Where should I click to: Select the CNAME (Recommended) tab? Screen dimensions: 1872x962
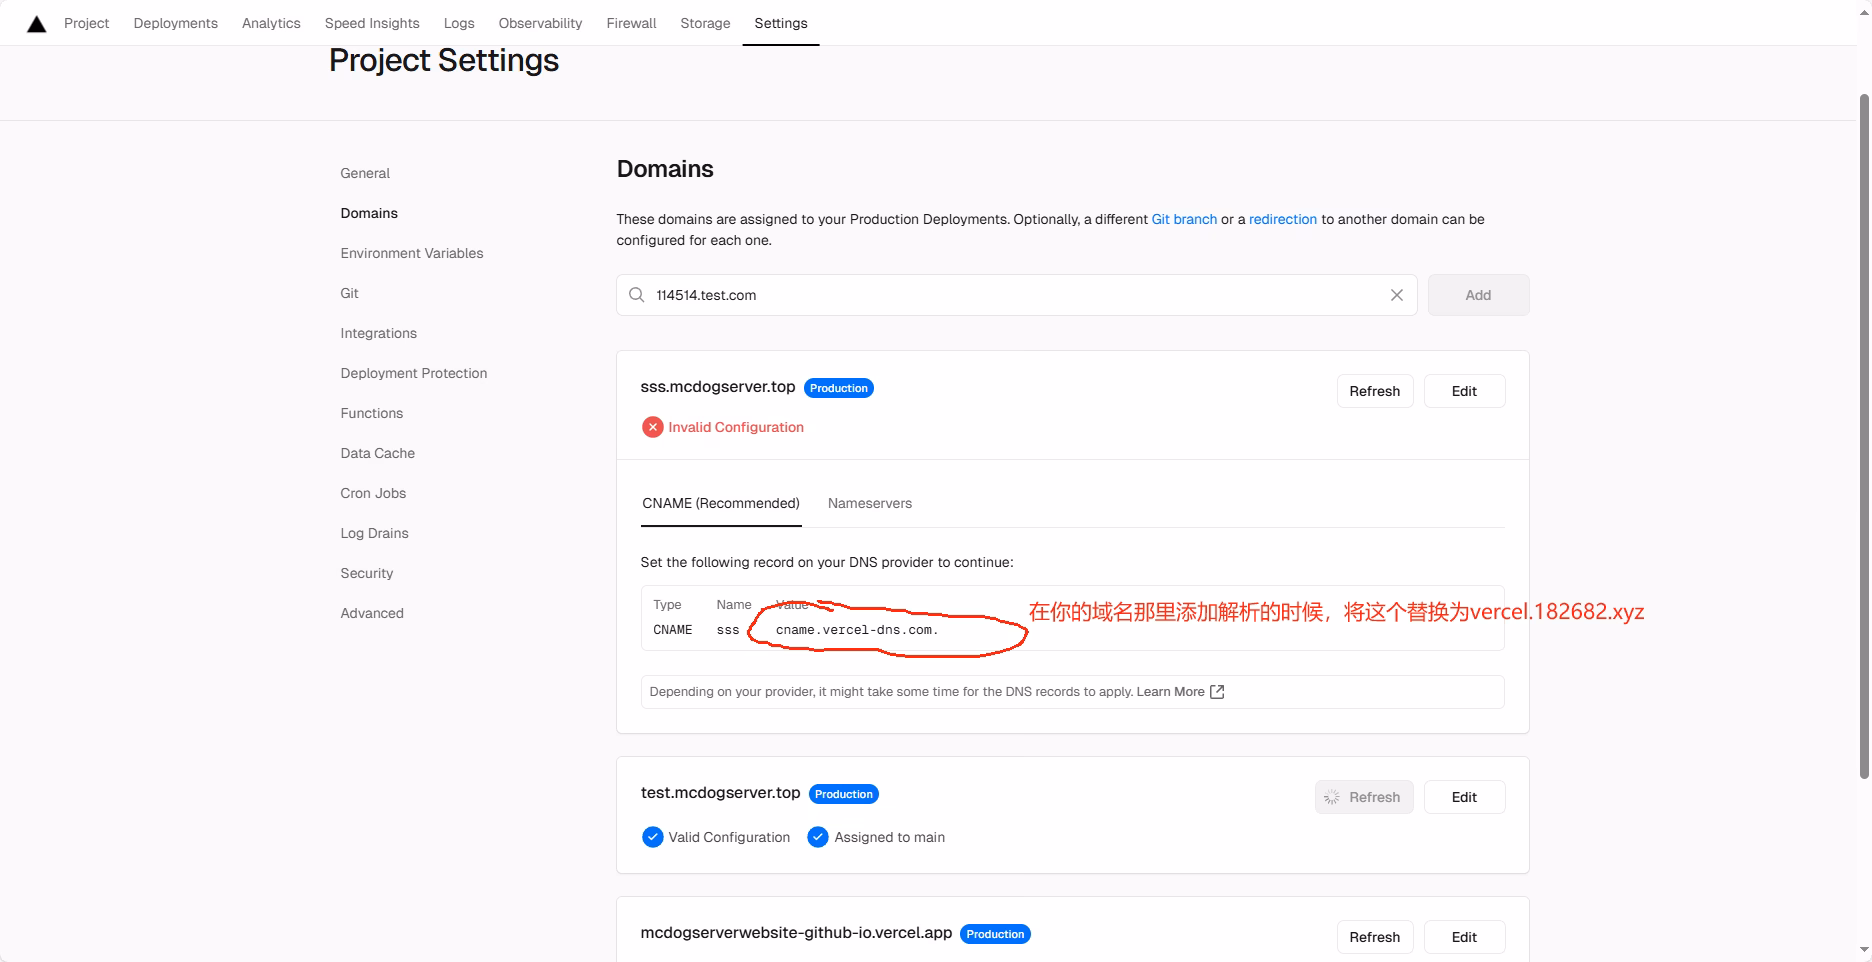click(x=720, y=503)
